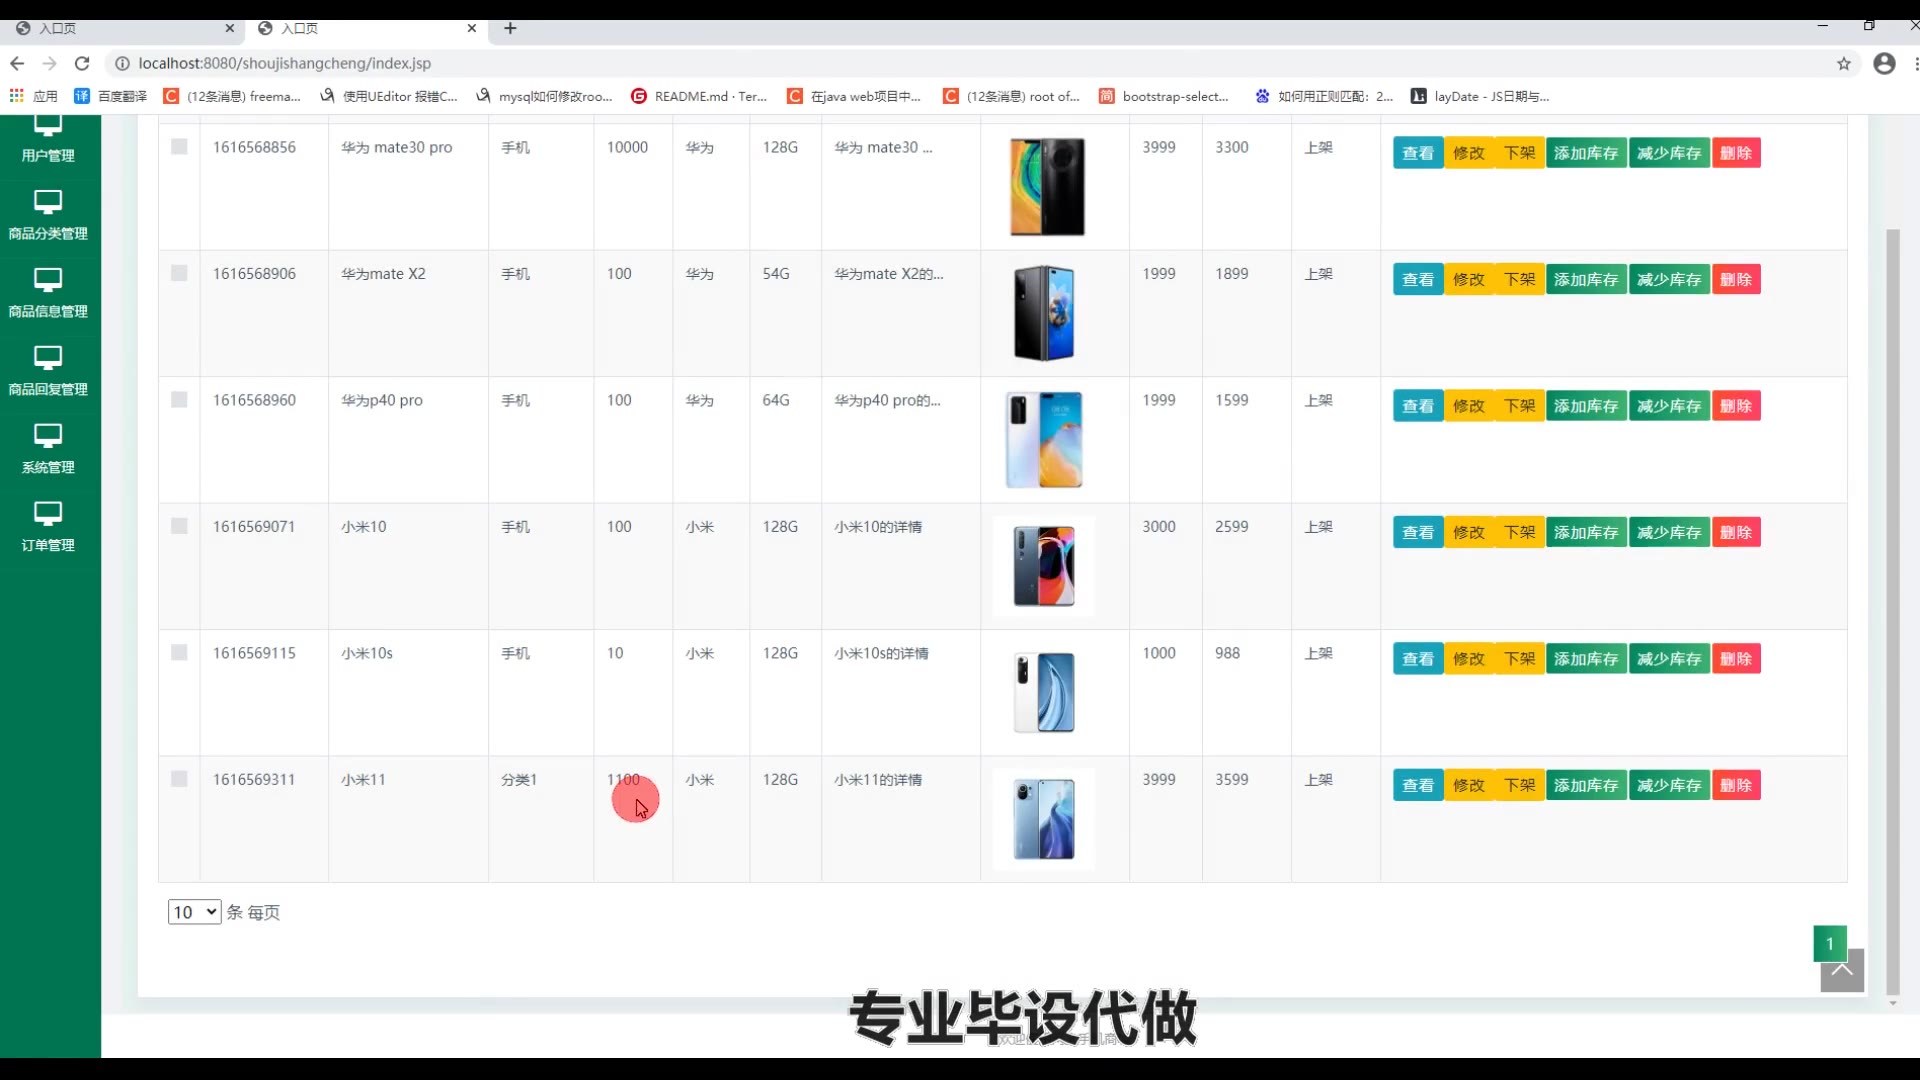Click 添加库存 for 华为p40 pro

pos(1586,406)
